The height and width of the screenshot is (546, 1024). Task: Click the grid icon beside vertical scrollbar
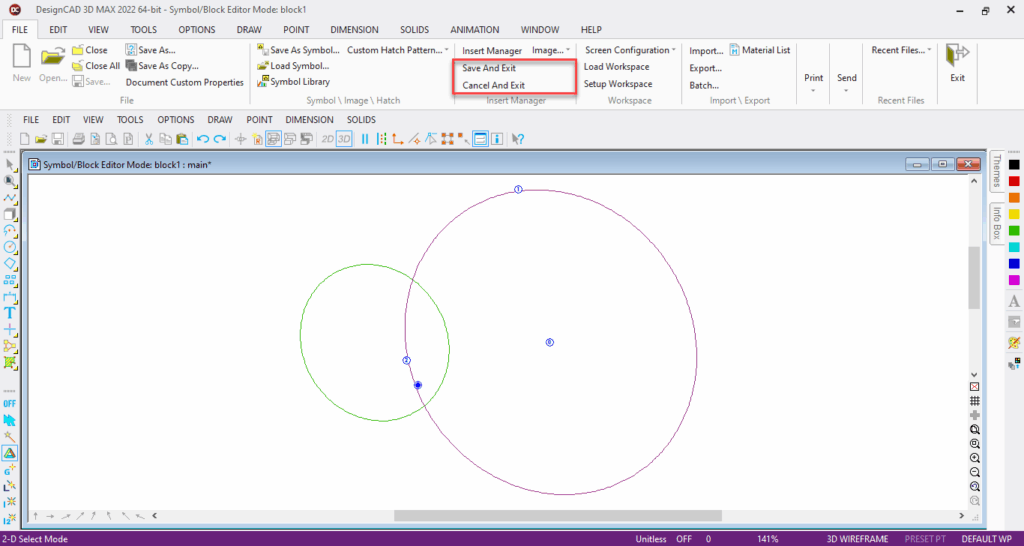pos(974,400)
